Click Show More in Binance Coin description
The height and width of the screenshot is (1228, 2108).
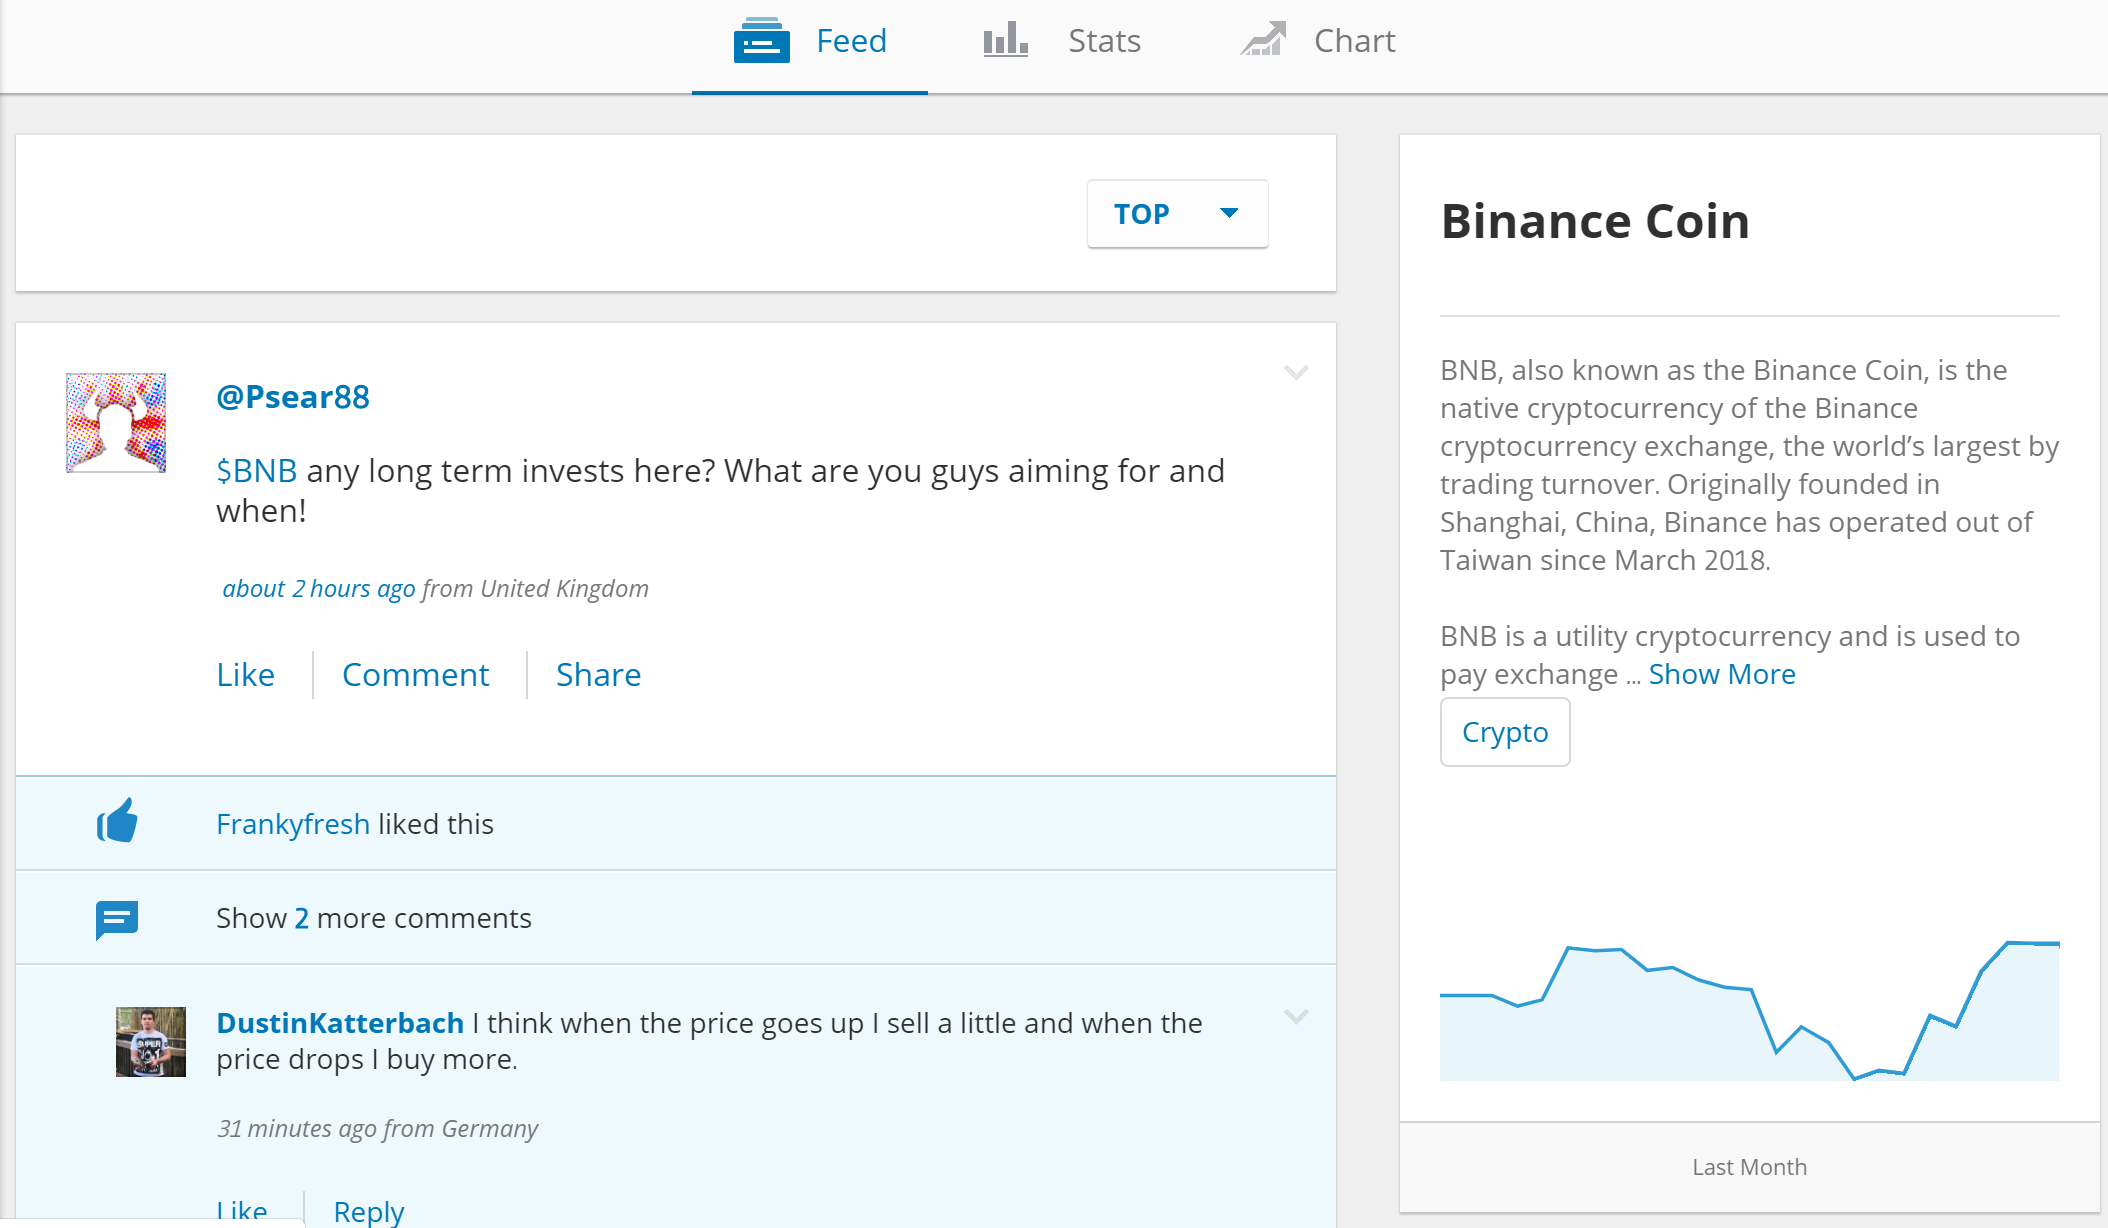(1722, 674)
